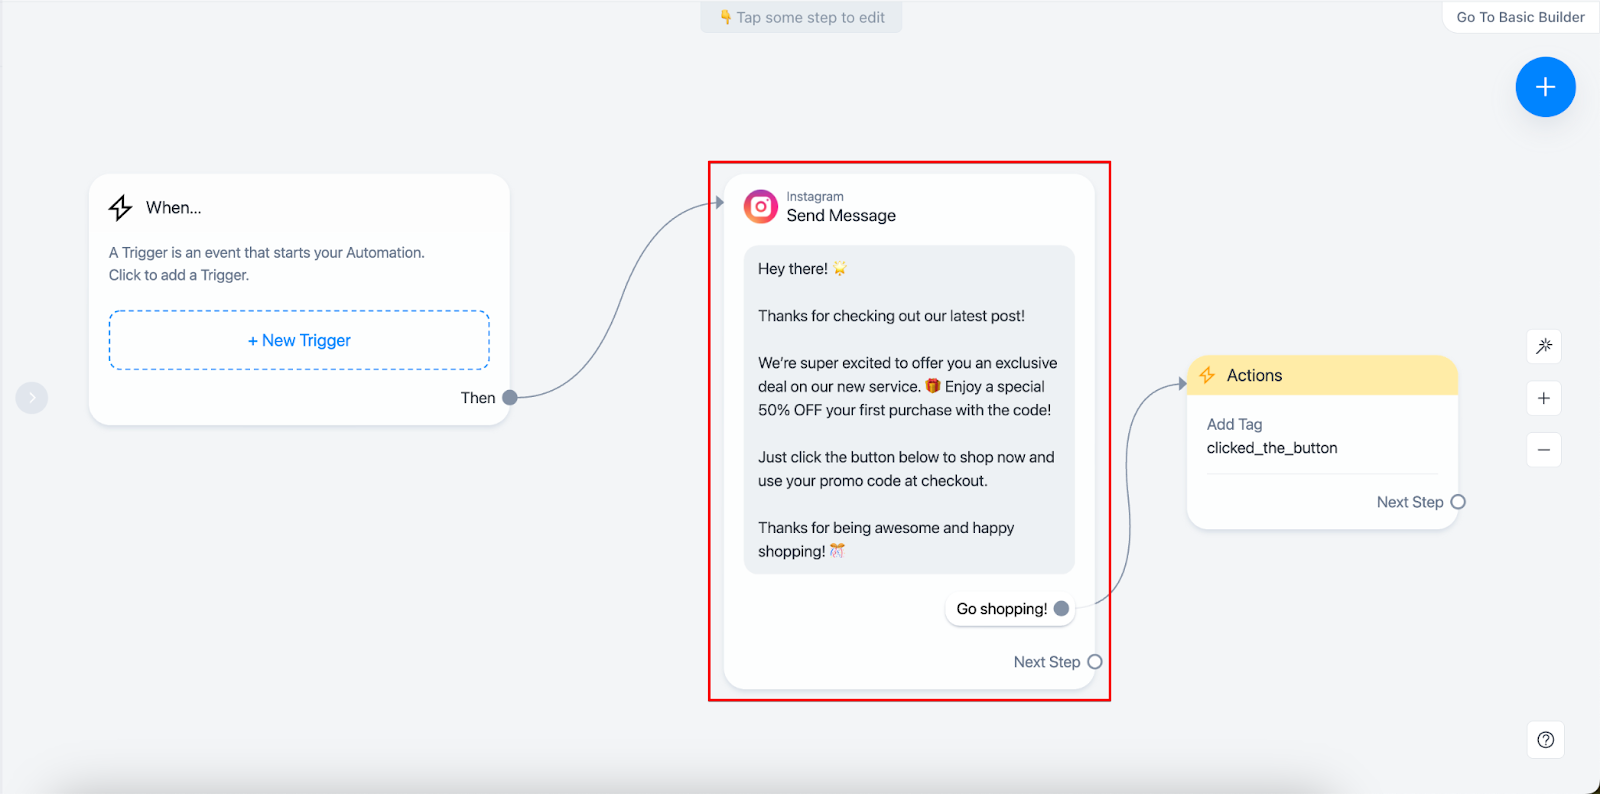Click the Actions lightning bolt icon
Image resolution: width=1600 pixels, height=794 pixels.
pos(1207,375)
